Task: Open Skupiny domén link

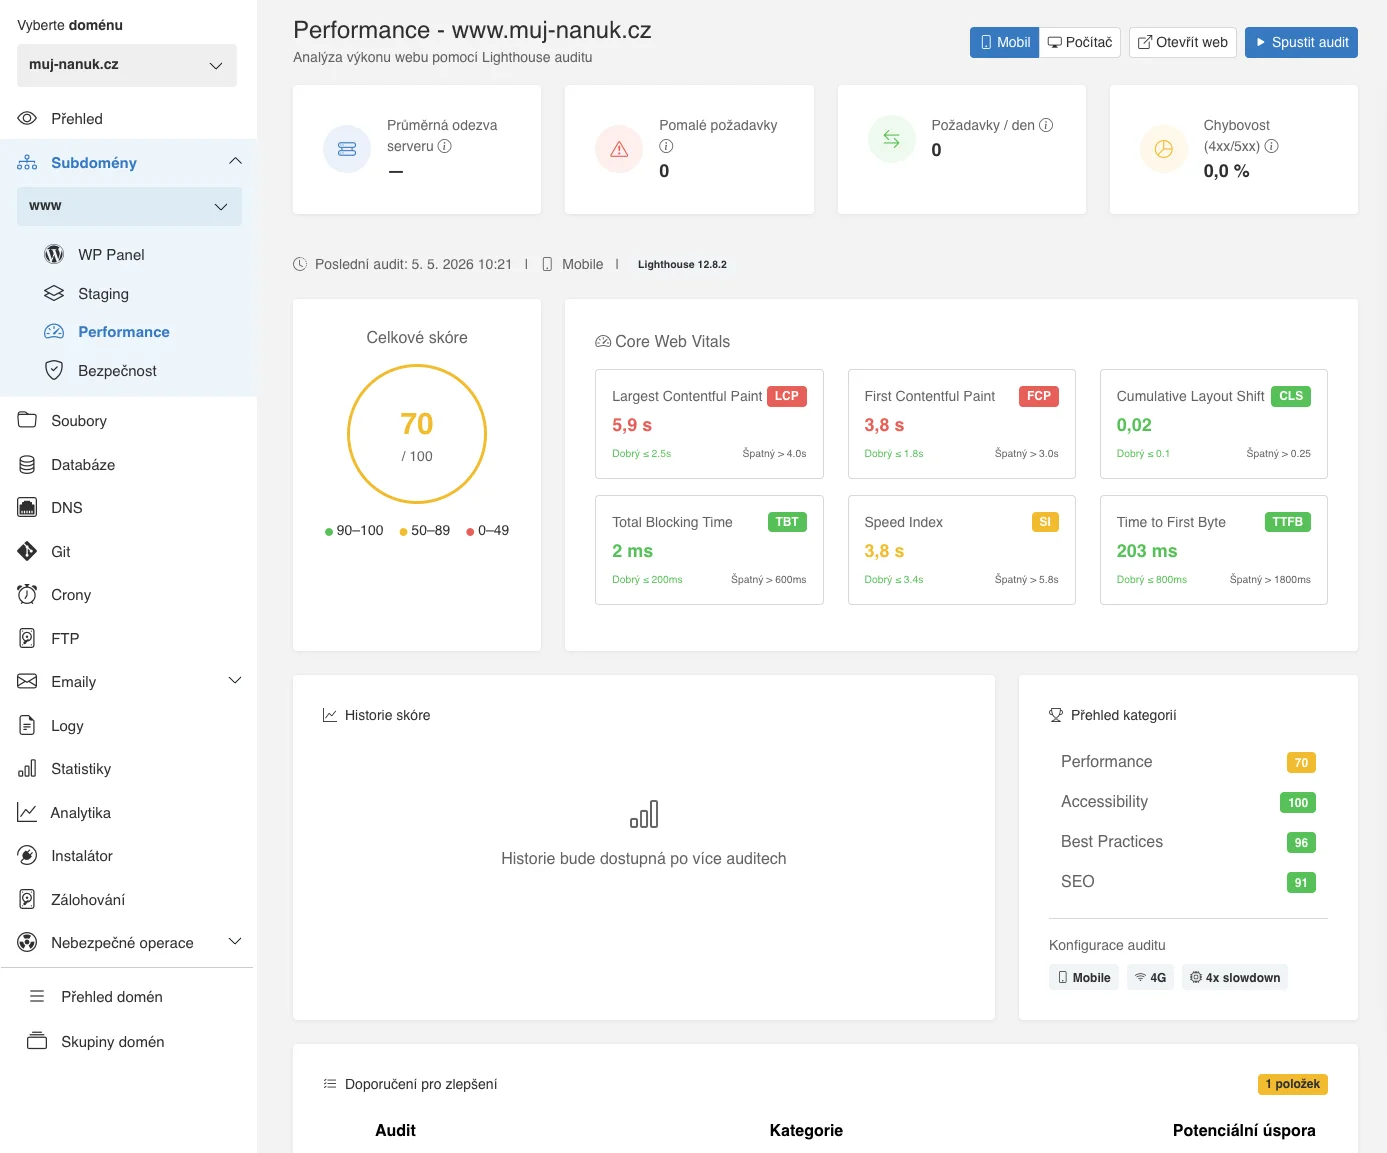Action: 113,1042
